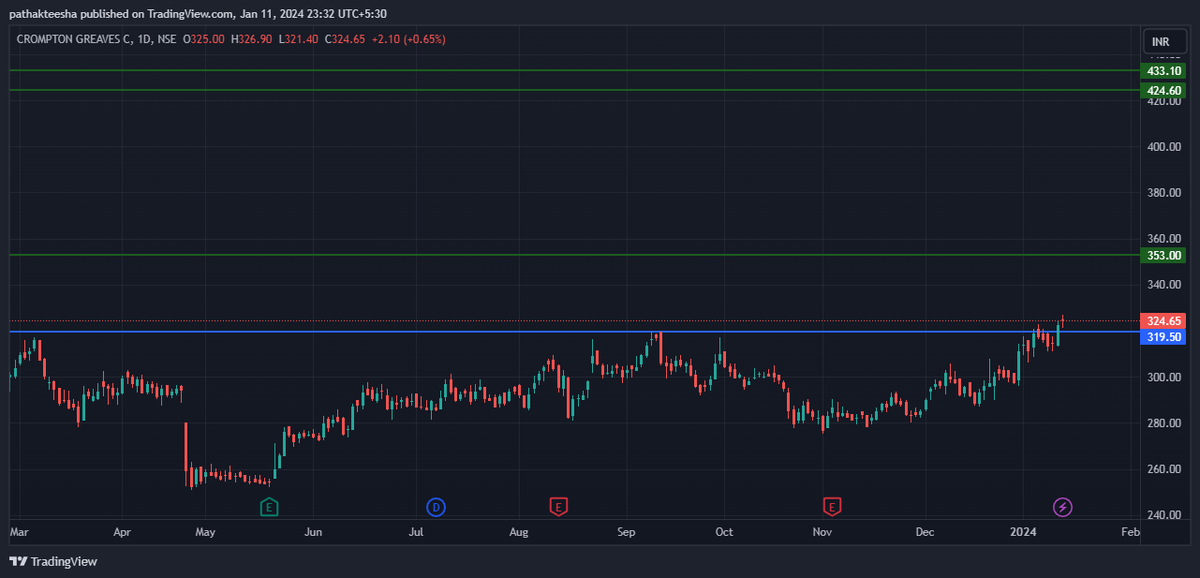Select the topmost green horizontal line at 433.10
Viewport: 1200px width, 578px height.
pyautogui.click(x=574, y=70)
